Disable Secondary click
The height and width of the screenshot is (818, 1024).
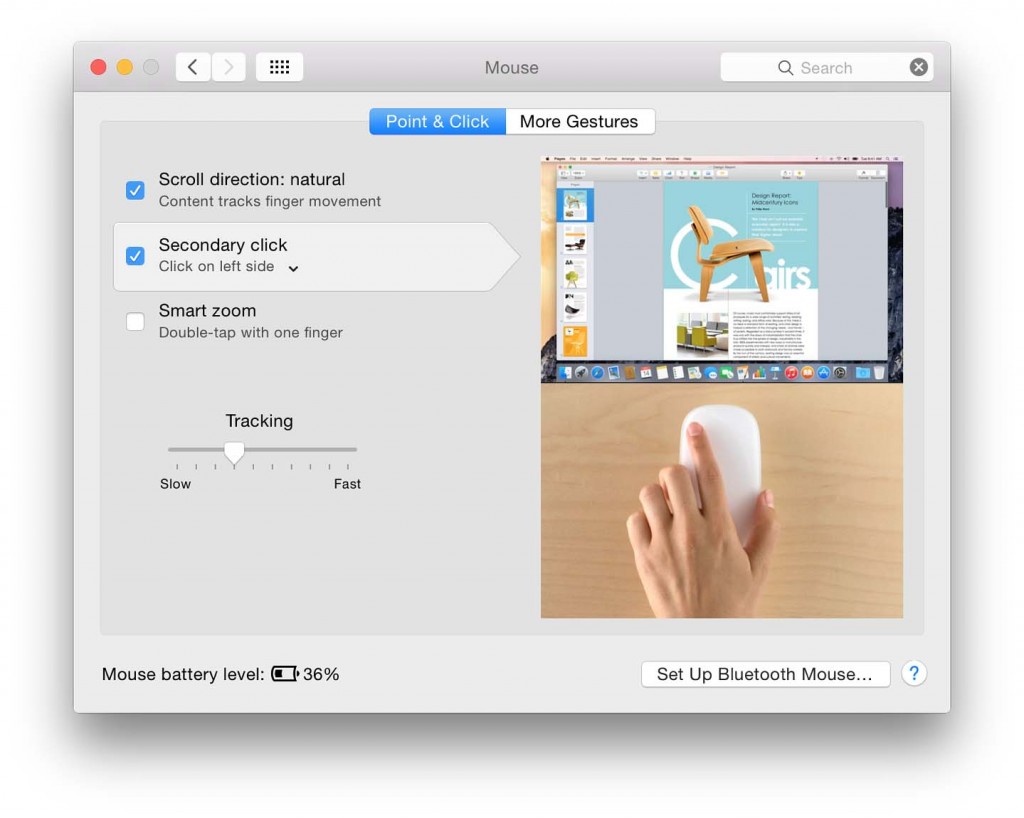(x=135, y=256)
